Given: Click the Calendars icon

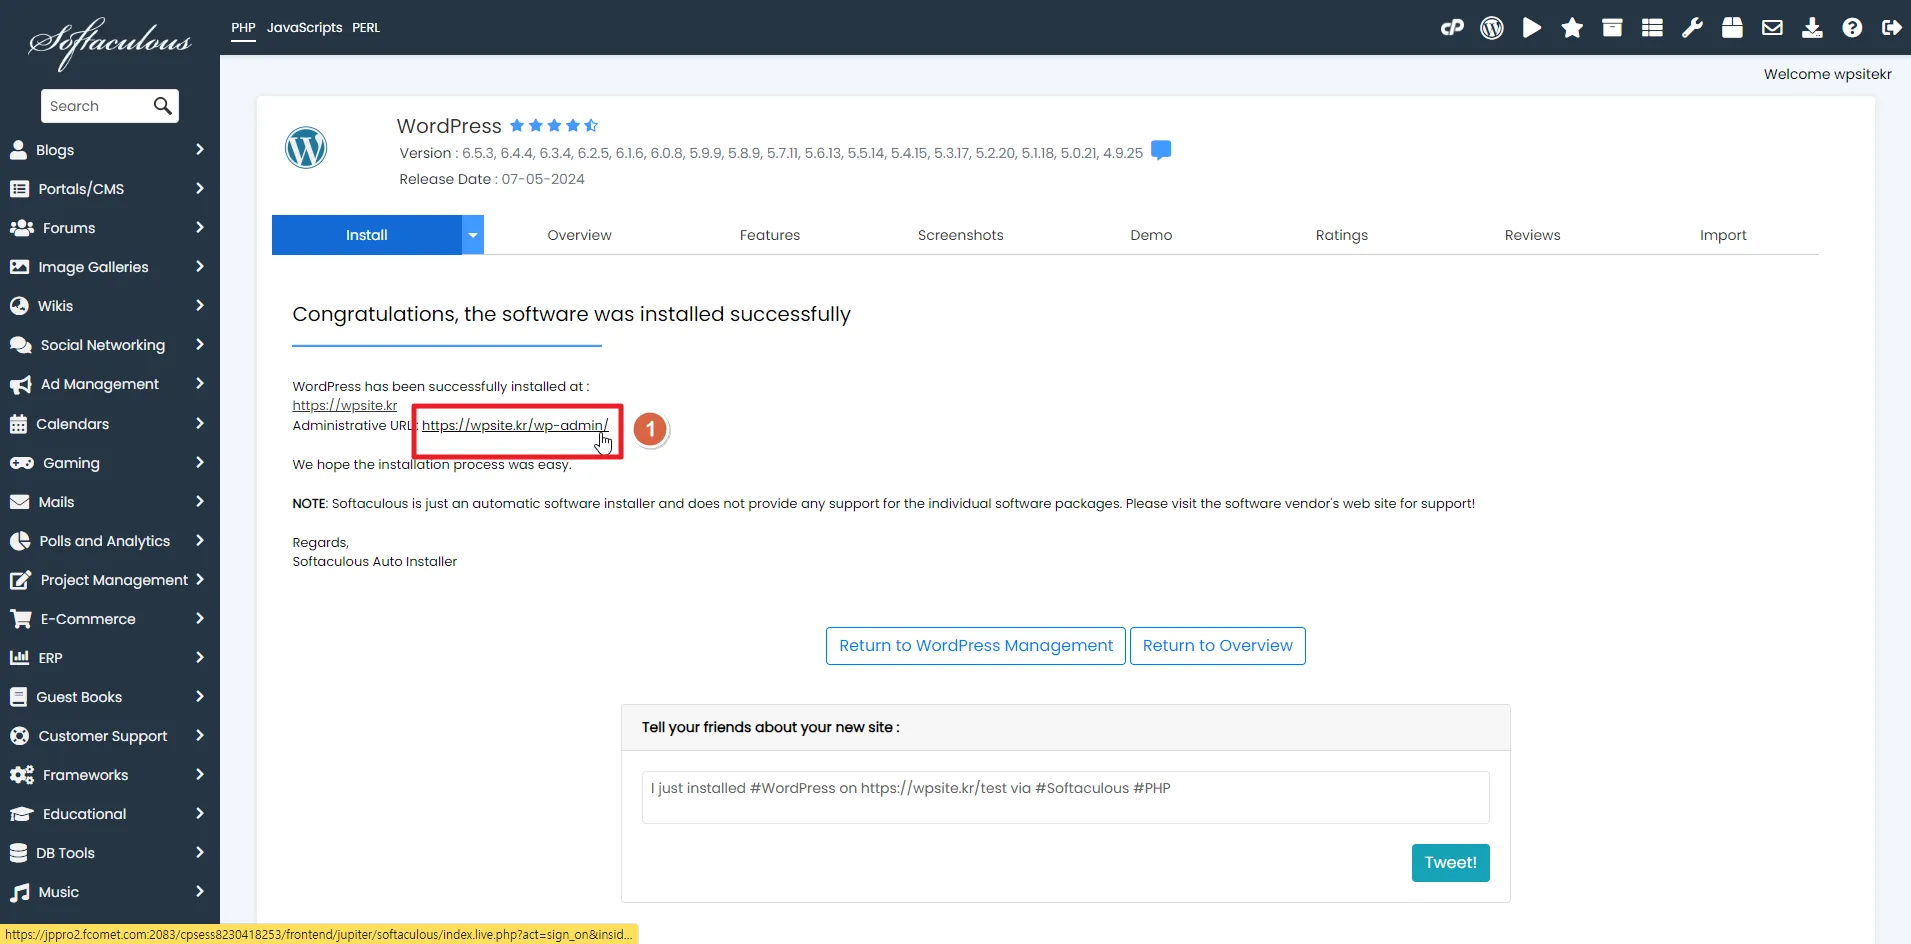Looking at the screenshot, I should pos(18,424).
